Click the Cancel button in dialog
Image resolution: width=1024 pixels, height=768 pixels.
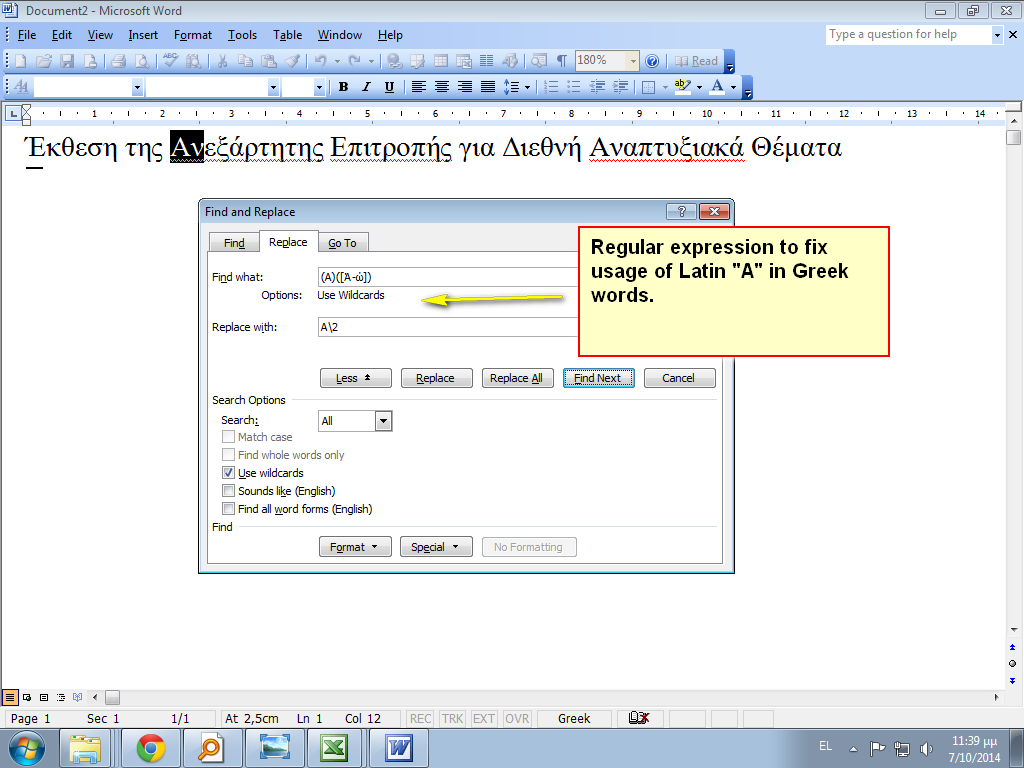679,378
